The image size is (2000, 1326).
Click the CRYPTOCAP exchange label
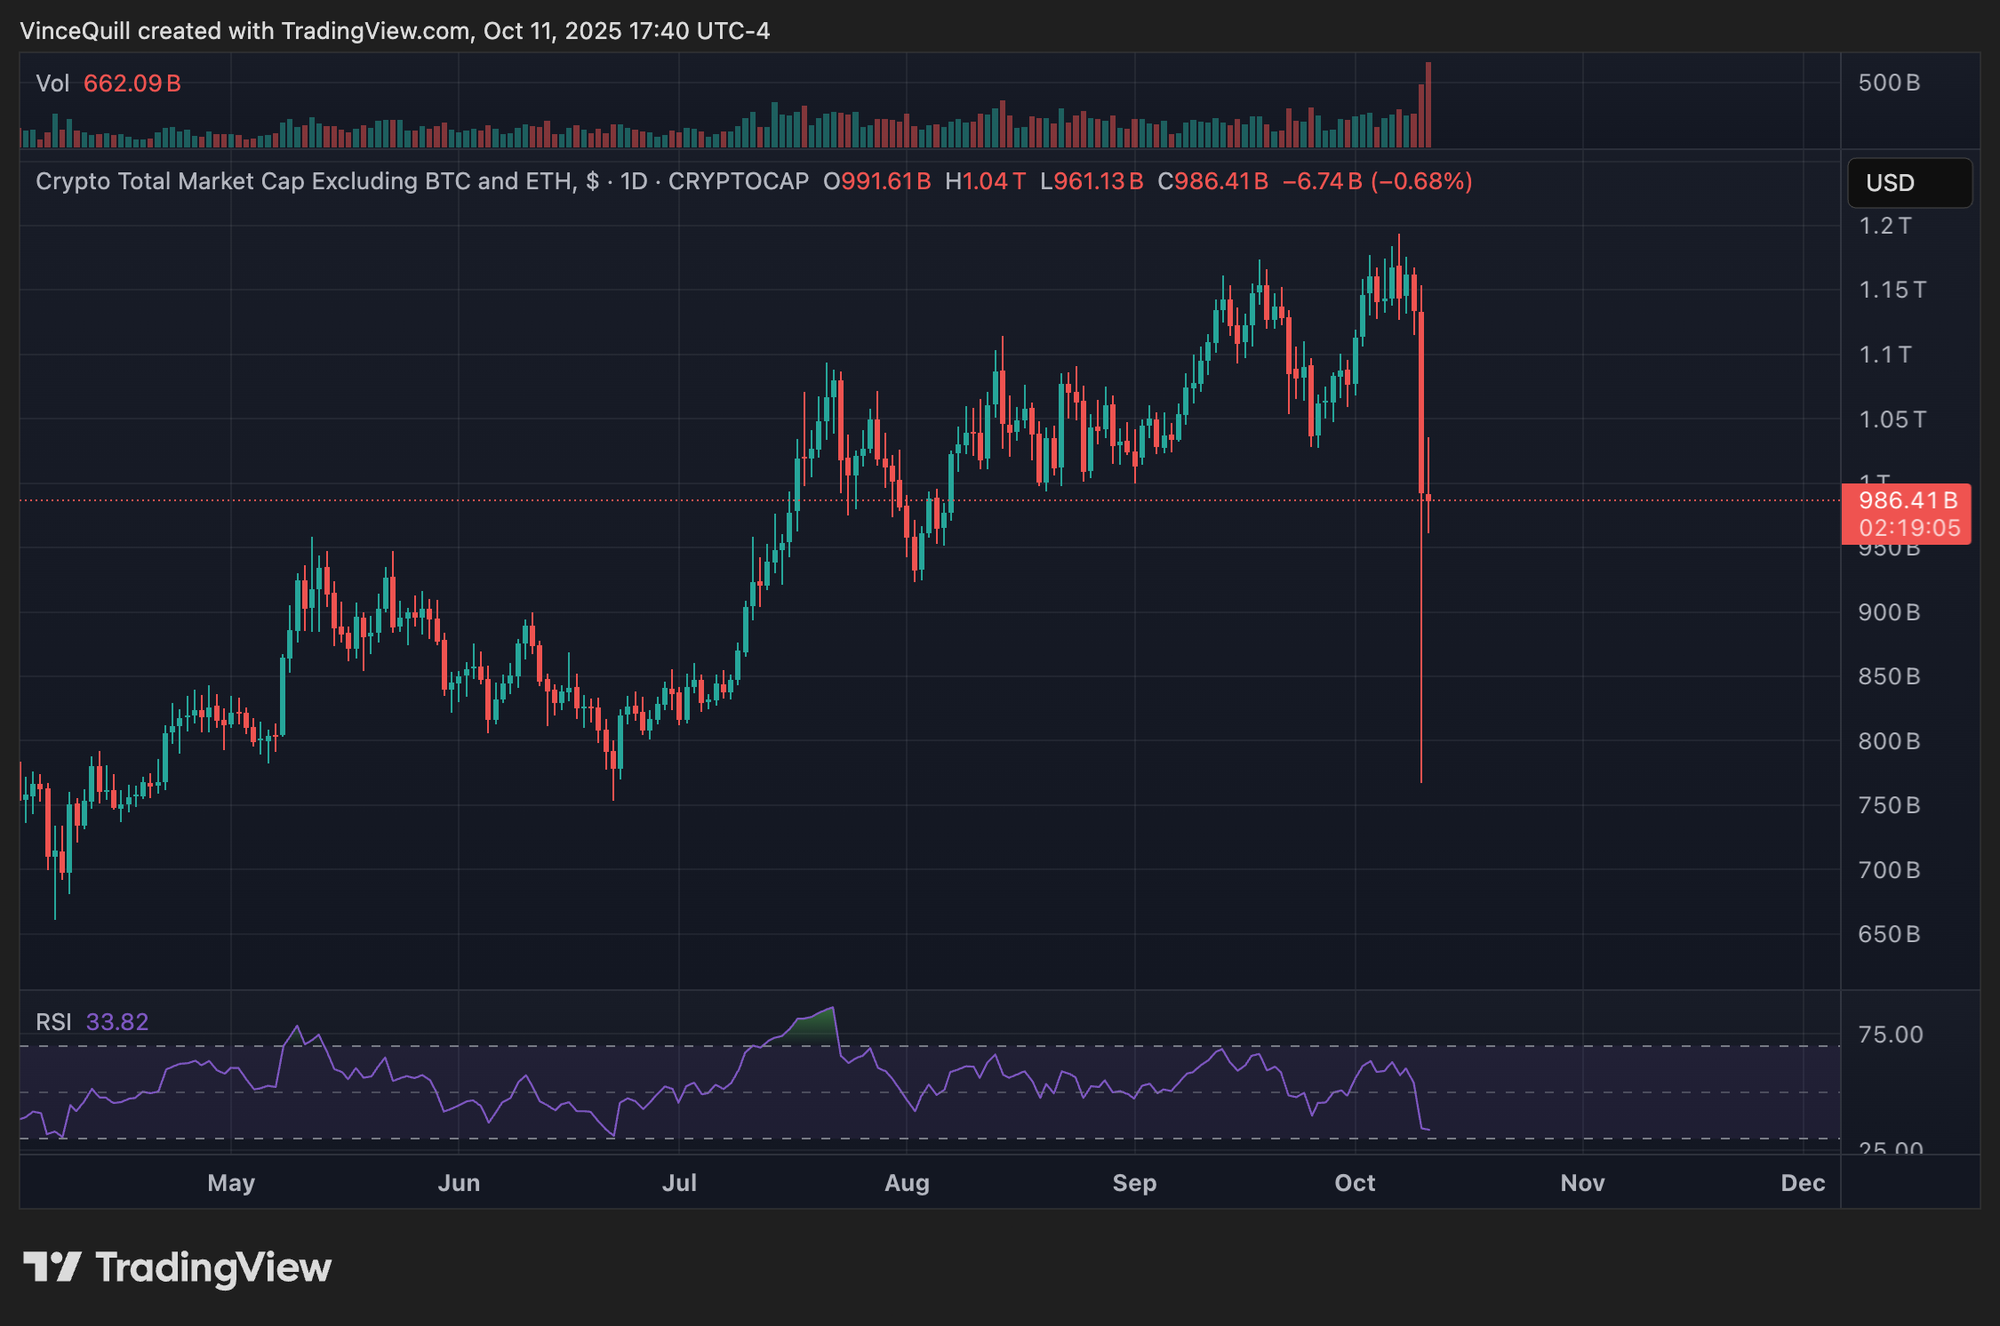coord(740,182)
